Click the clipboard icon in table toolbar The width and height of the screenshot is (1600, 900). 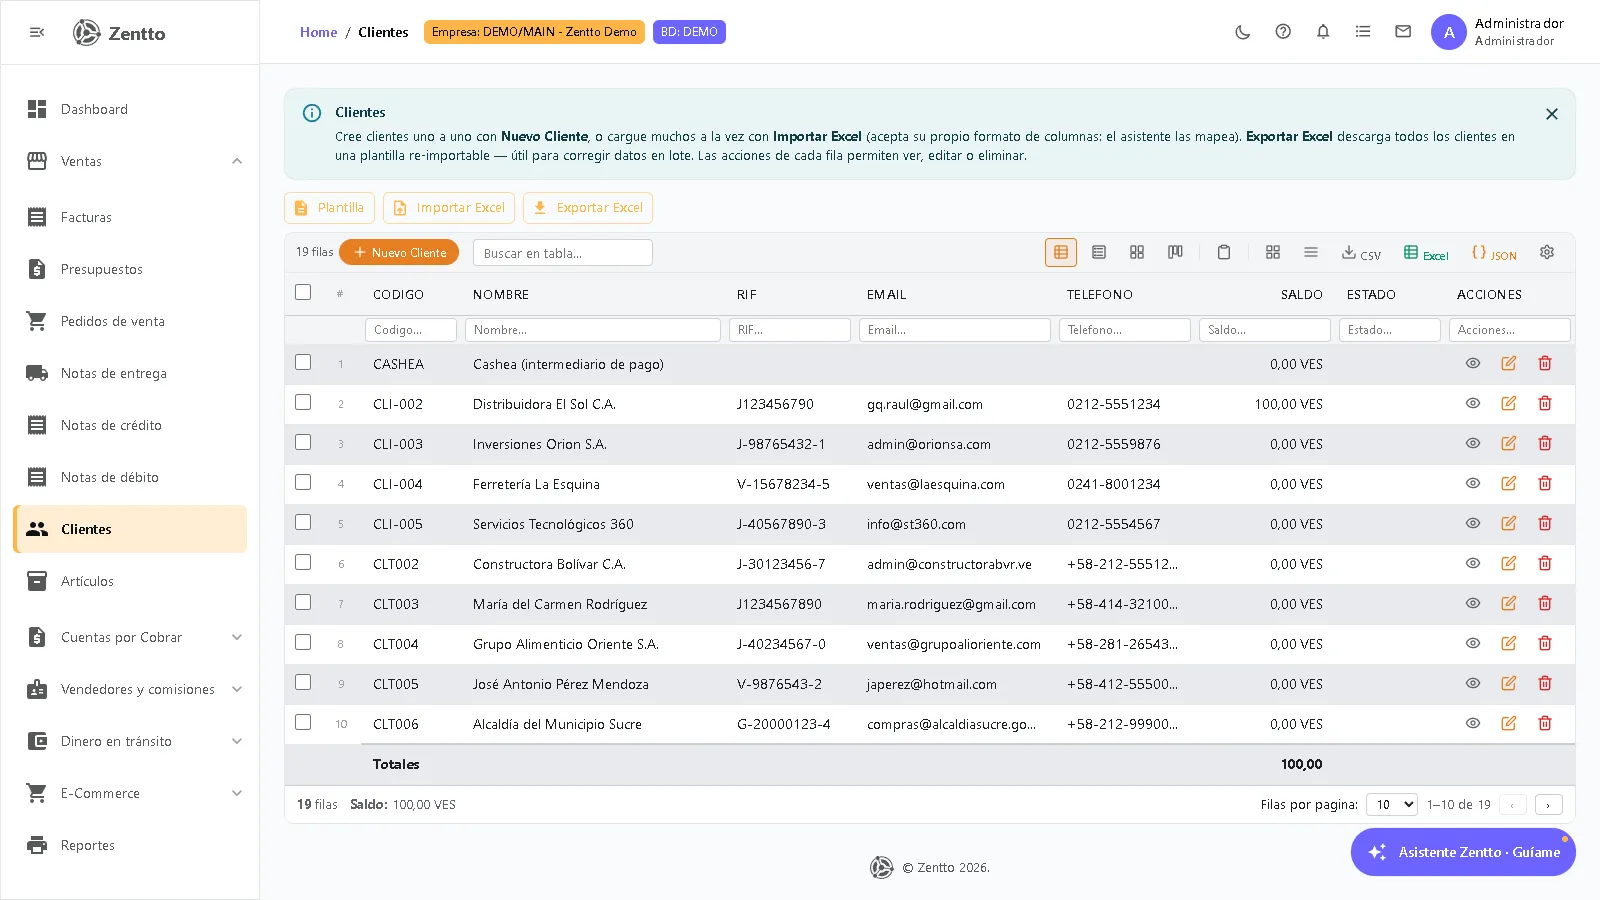point(1224,253)
